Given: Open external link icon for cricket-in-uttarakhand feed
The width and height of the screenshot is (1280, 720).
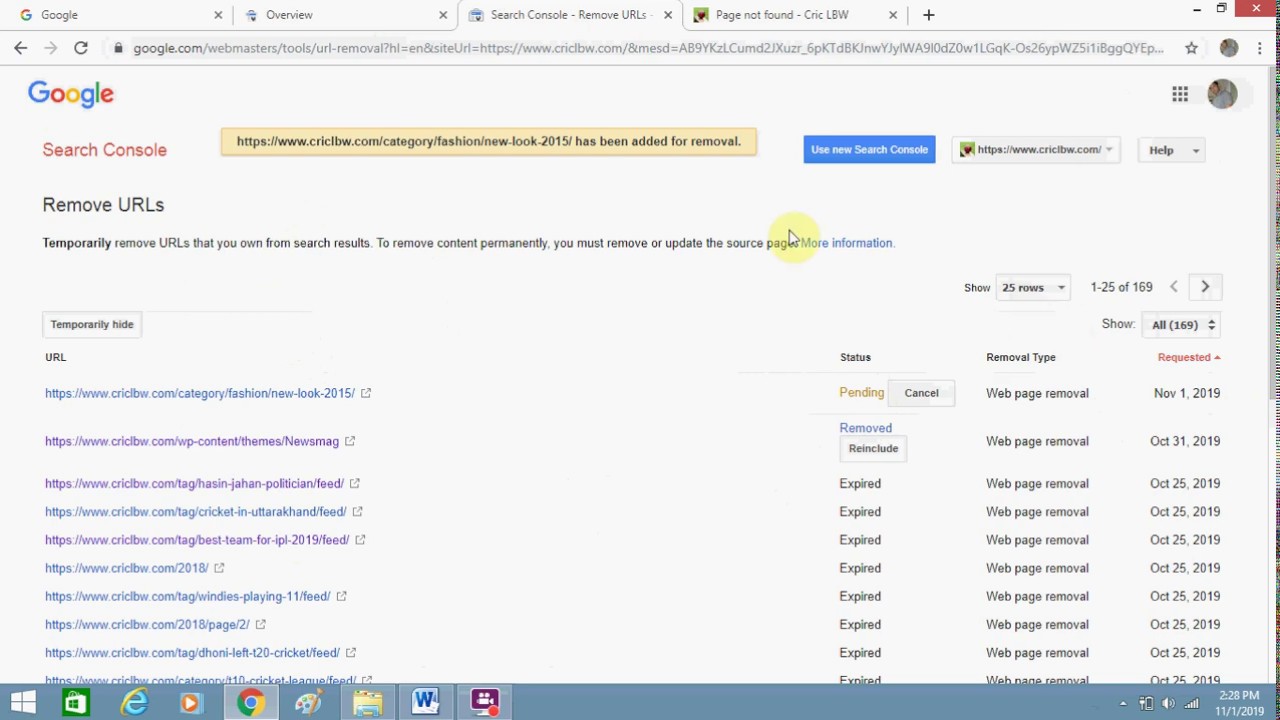Looking at the screenshot, I should [357, 511].
